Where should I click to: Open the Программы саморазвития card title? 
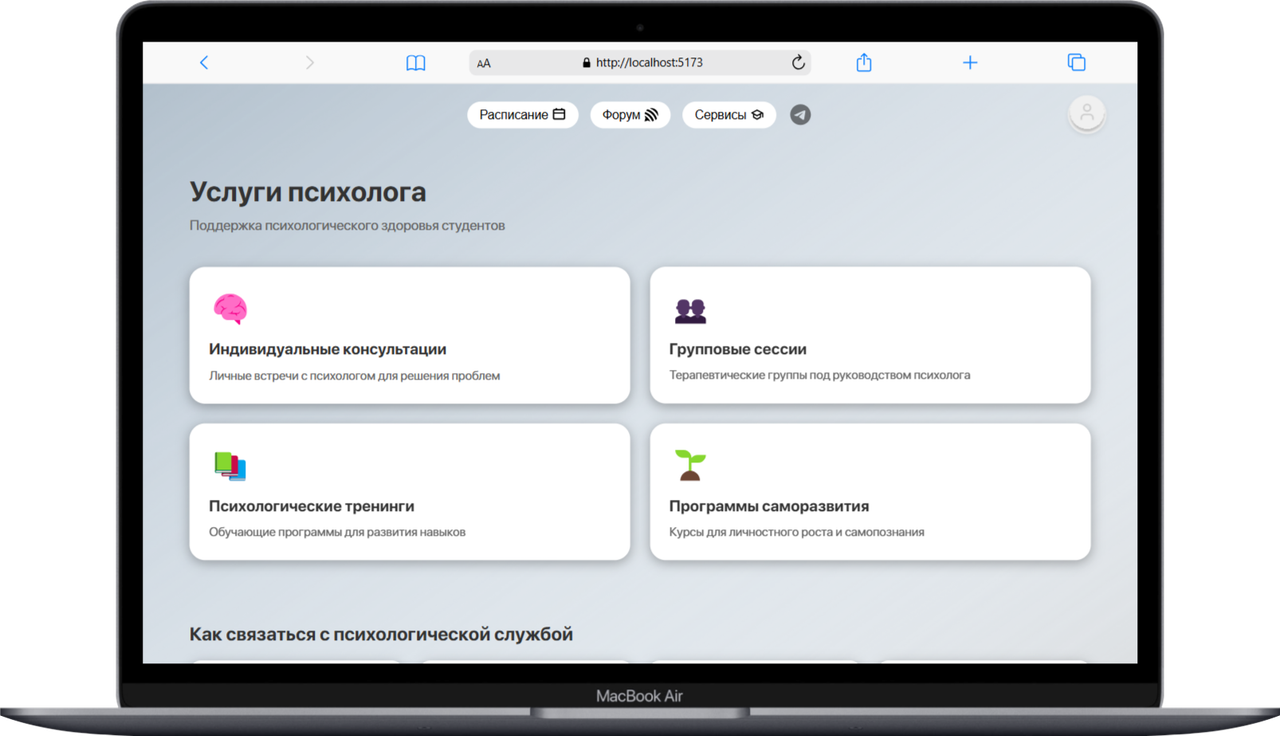pyautogui.click(x=769, y=506)
